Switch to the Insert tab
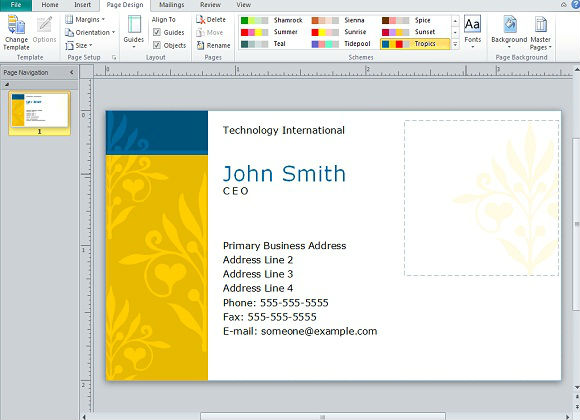 [82, 5]
